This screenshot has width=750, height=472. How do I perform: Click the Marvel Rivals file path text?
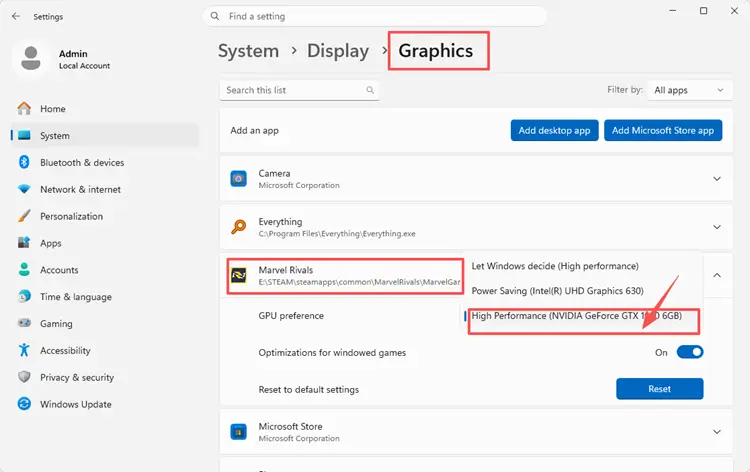pyautogui.click(x=359, y=282)
